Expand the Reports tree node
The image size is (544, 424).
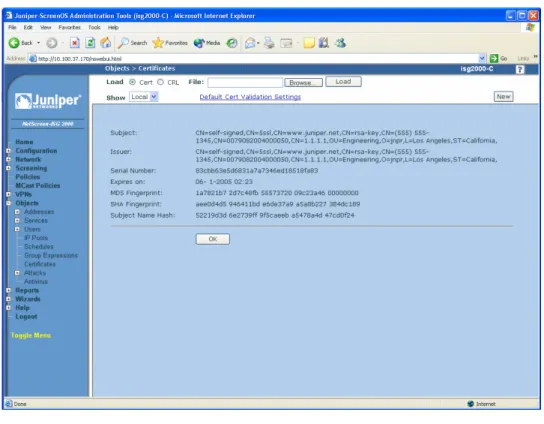click(8, 290)
